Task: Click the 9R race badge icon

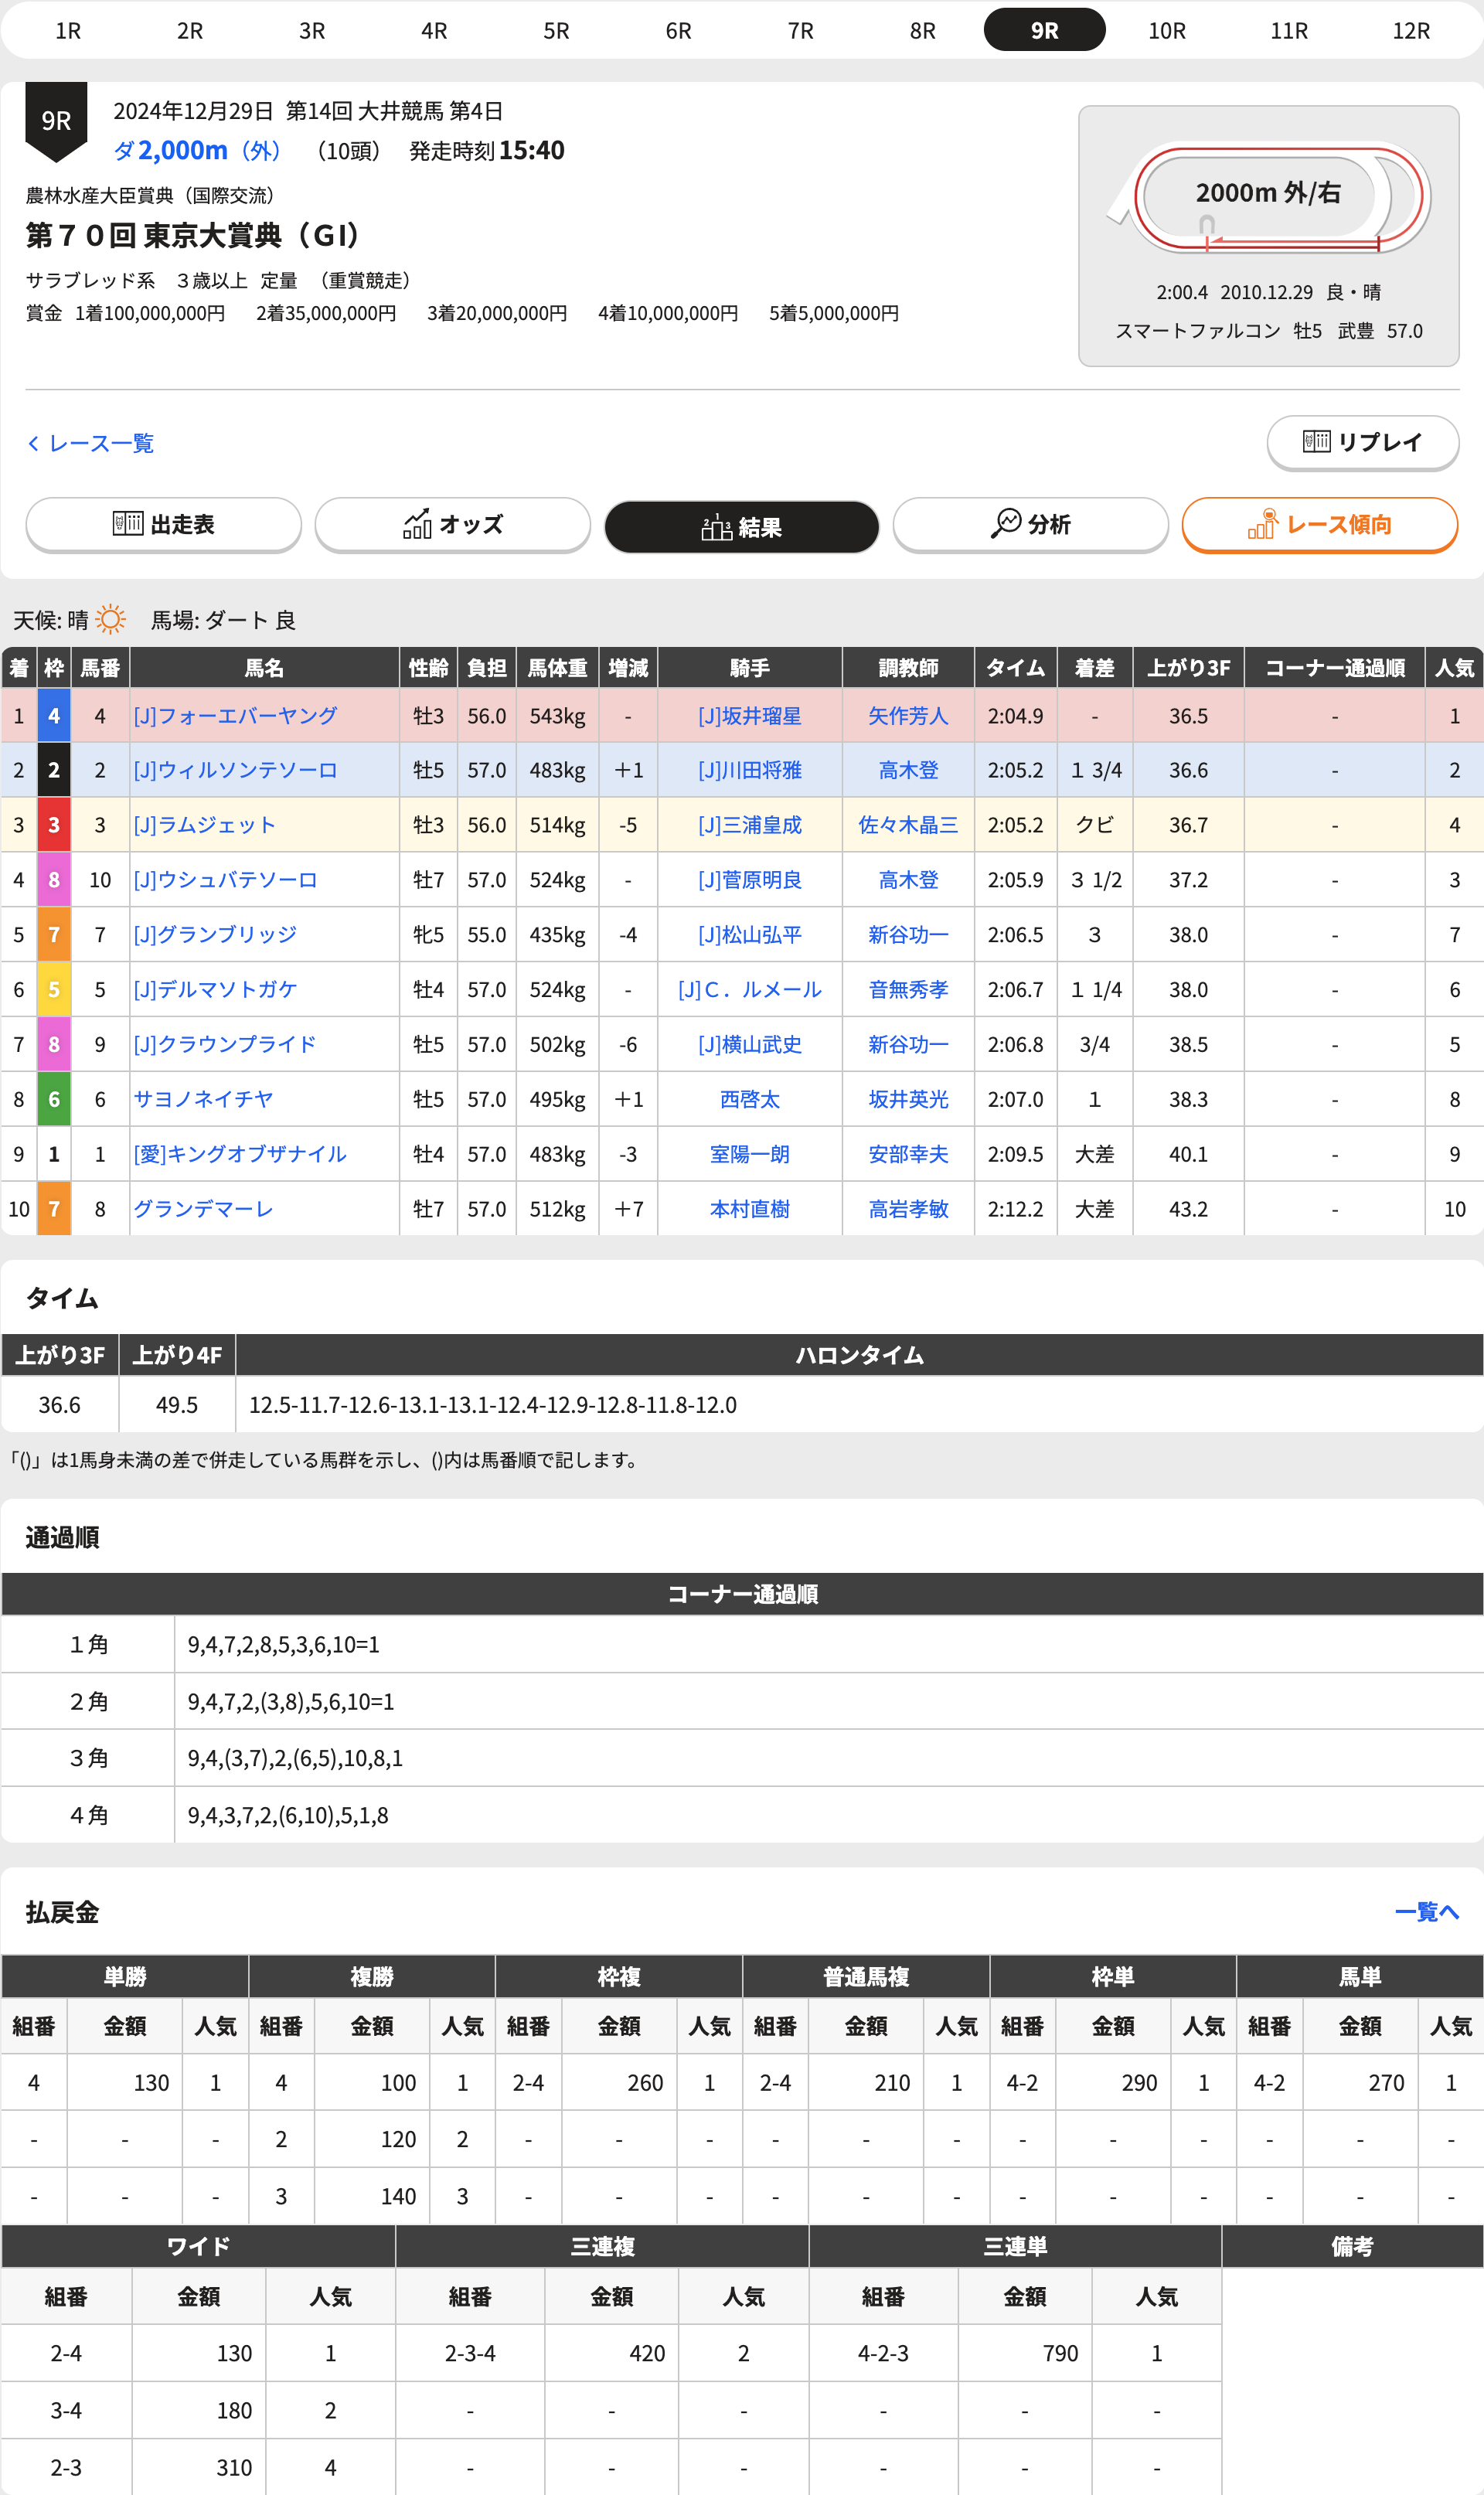Action: [x=56, y=121]
